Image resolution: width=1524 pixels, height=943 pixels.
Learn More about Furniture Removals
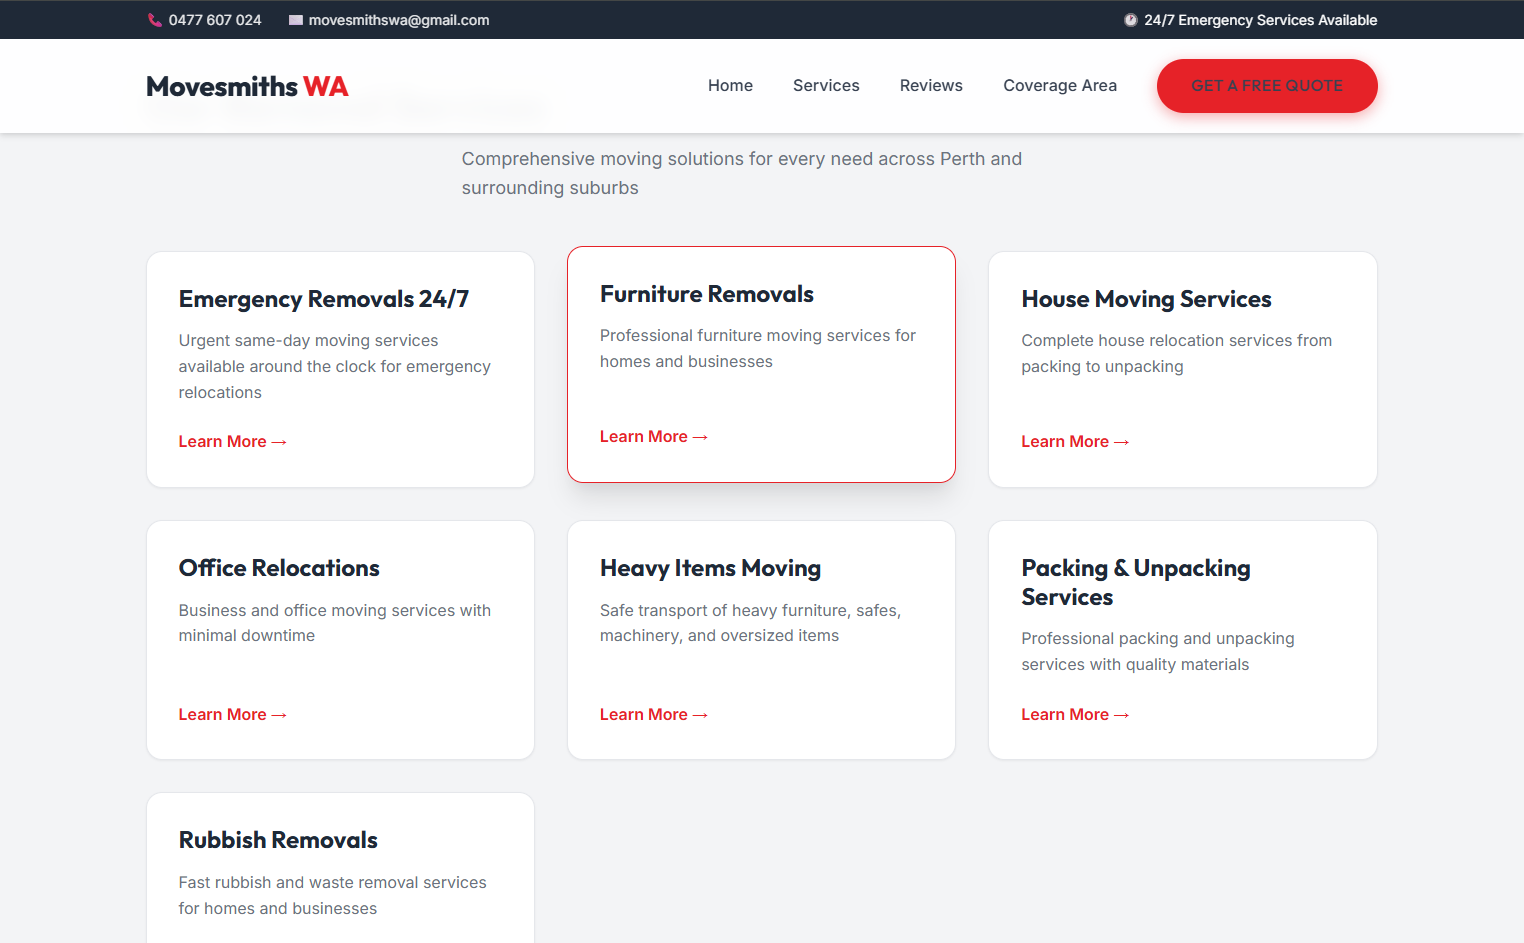pyautogui.click(x=653, y=437)
